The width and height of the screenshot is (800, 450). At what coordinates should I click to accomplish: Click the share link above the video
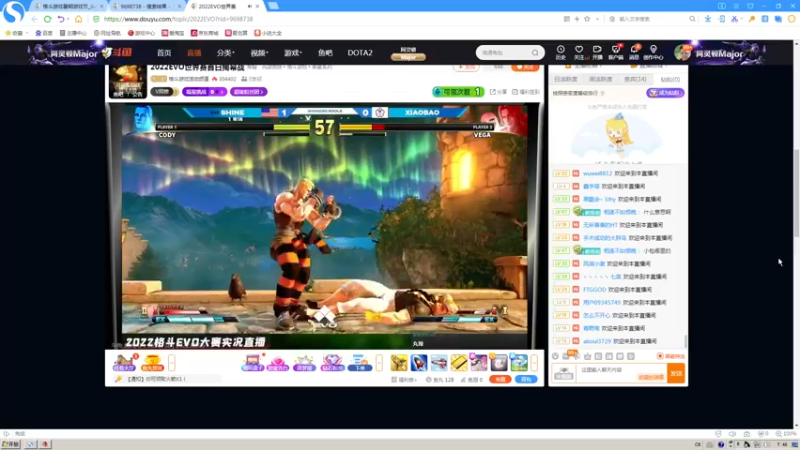[x=498, y=92]
